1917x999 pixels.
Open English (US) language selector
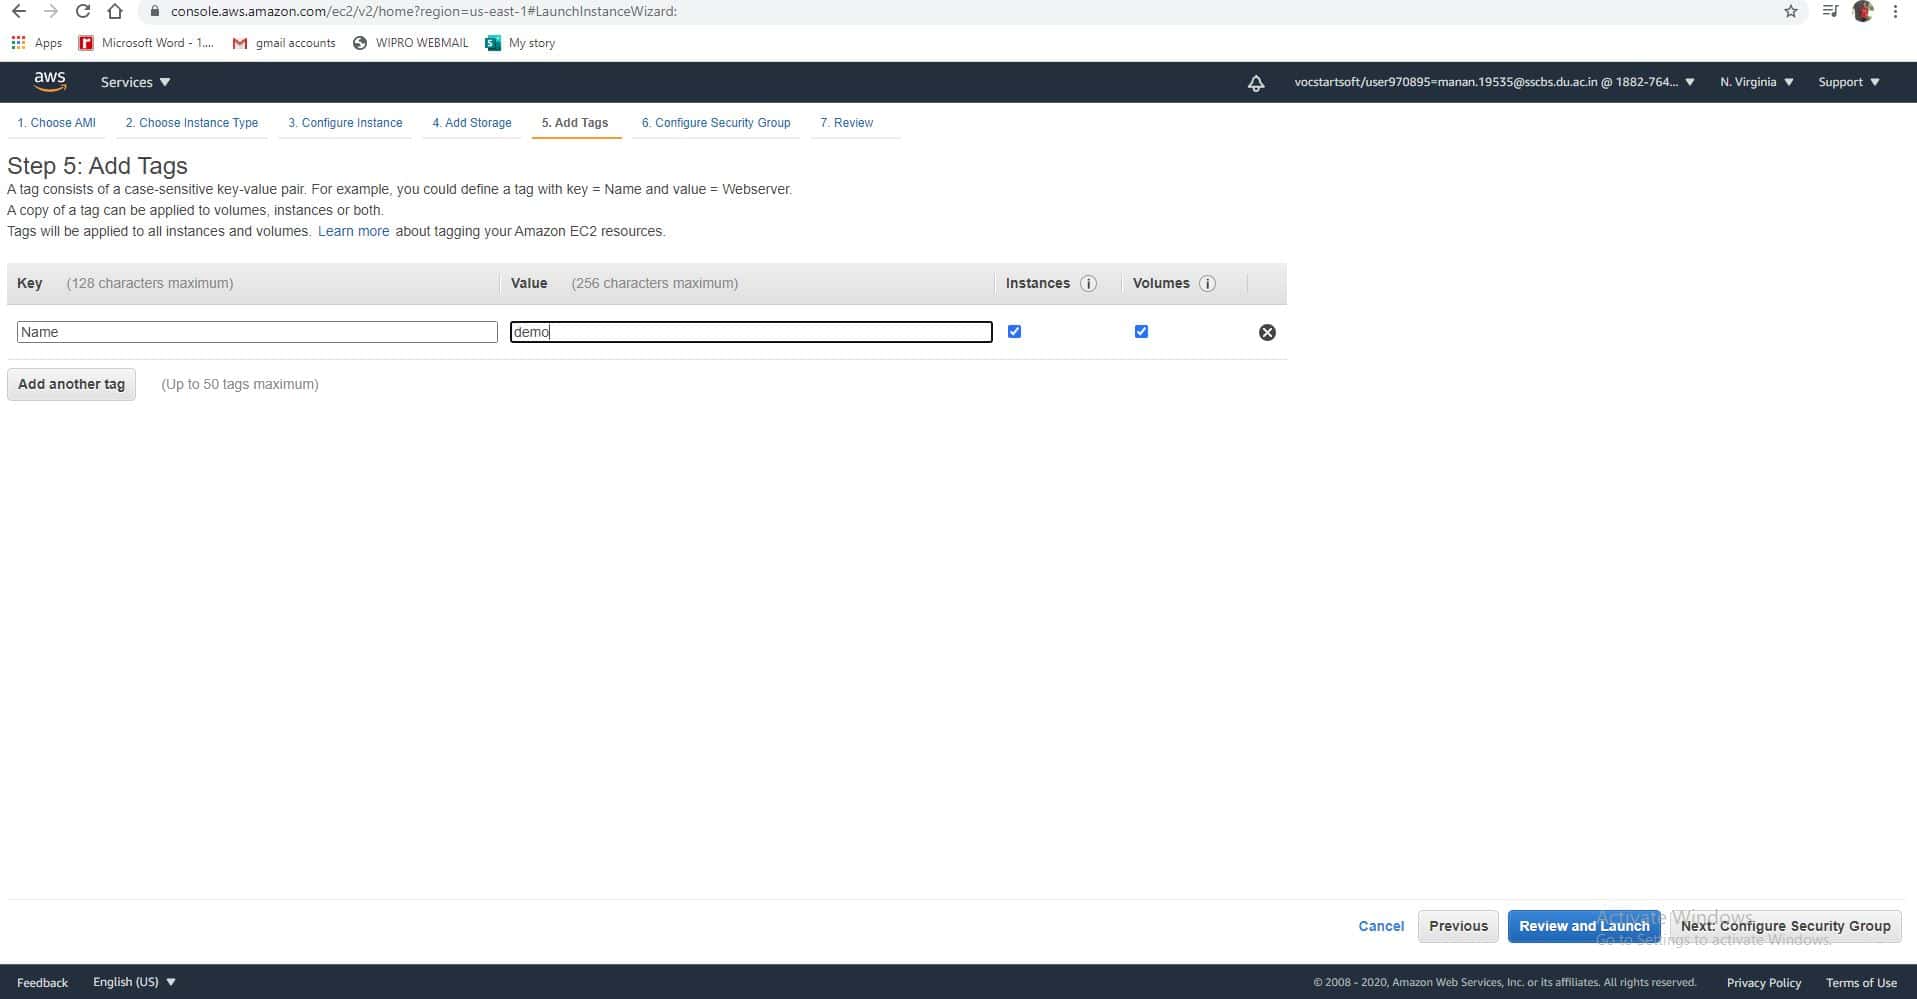[x=134, y=982]
